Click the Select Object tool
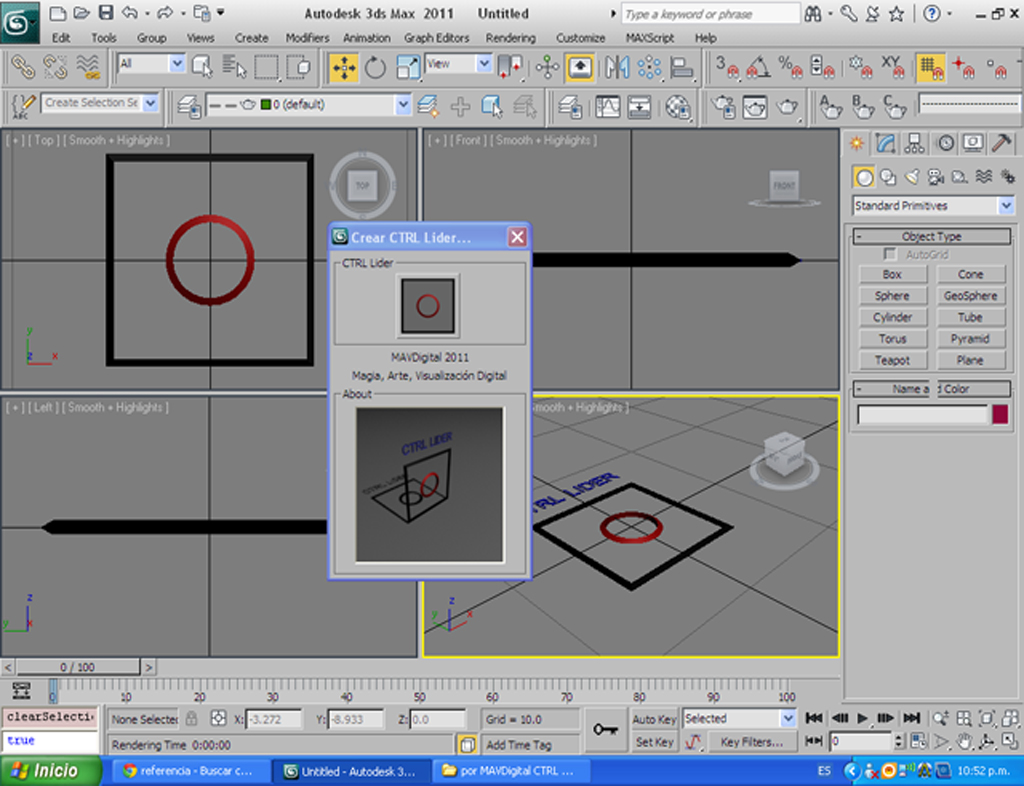Image resolution: width=1024 pixels, height=786 pixels. coord(202,67)
